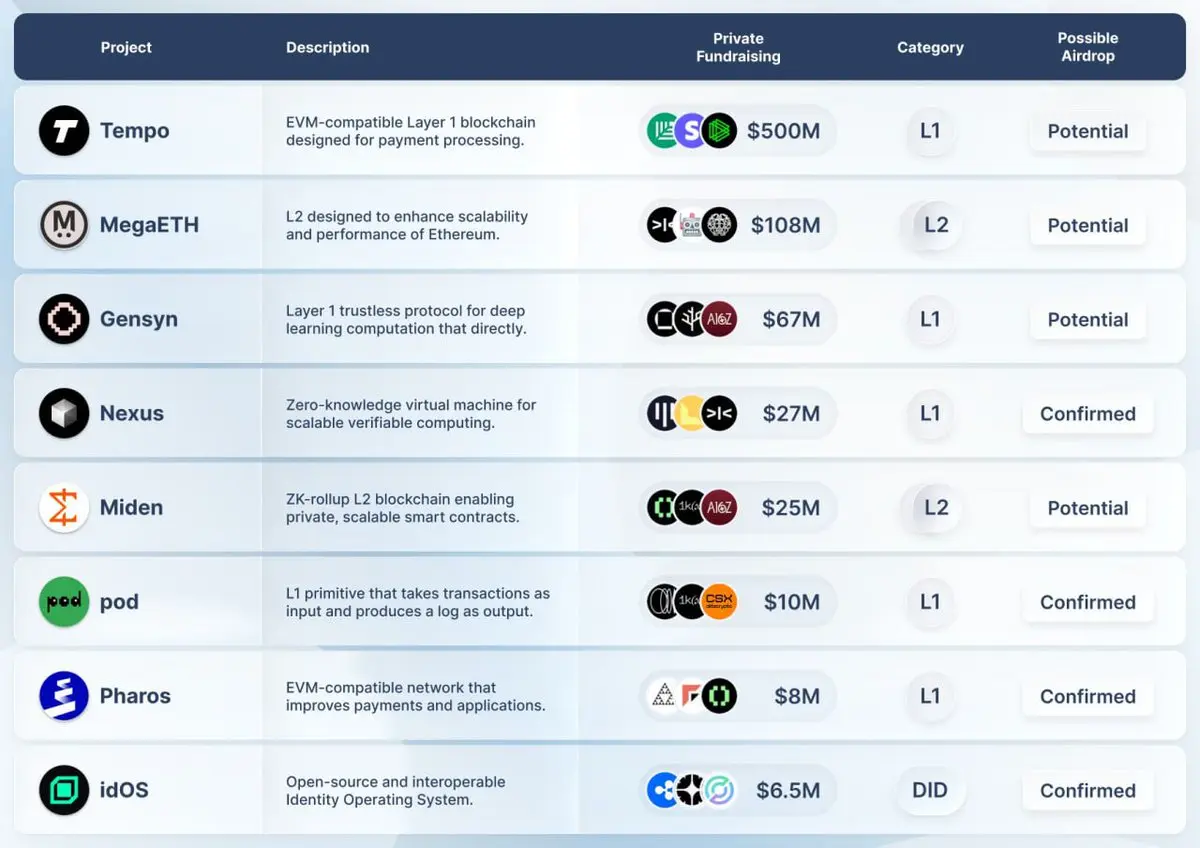Image resolution: width=1200 pixels, height=848 pixels.
Task: Click the MegaETH logo icon
Action: click(64, 225)
